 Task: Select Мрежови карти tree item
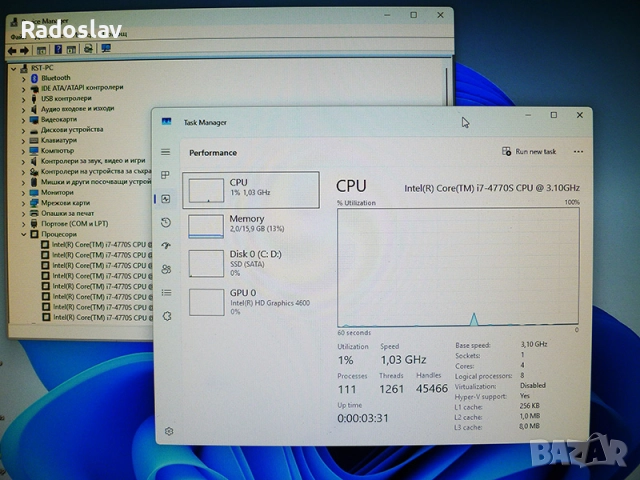pos(65,203)
